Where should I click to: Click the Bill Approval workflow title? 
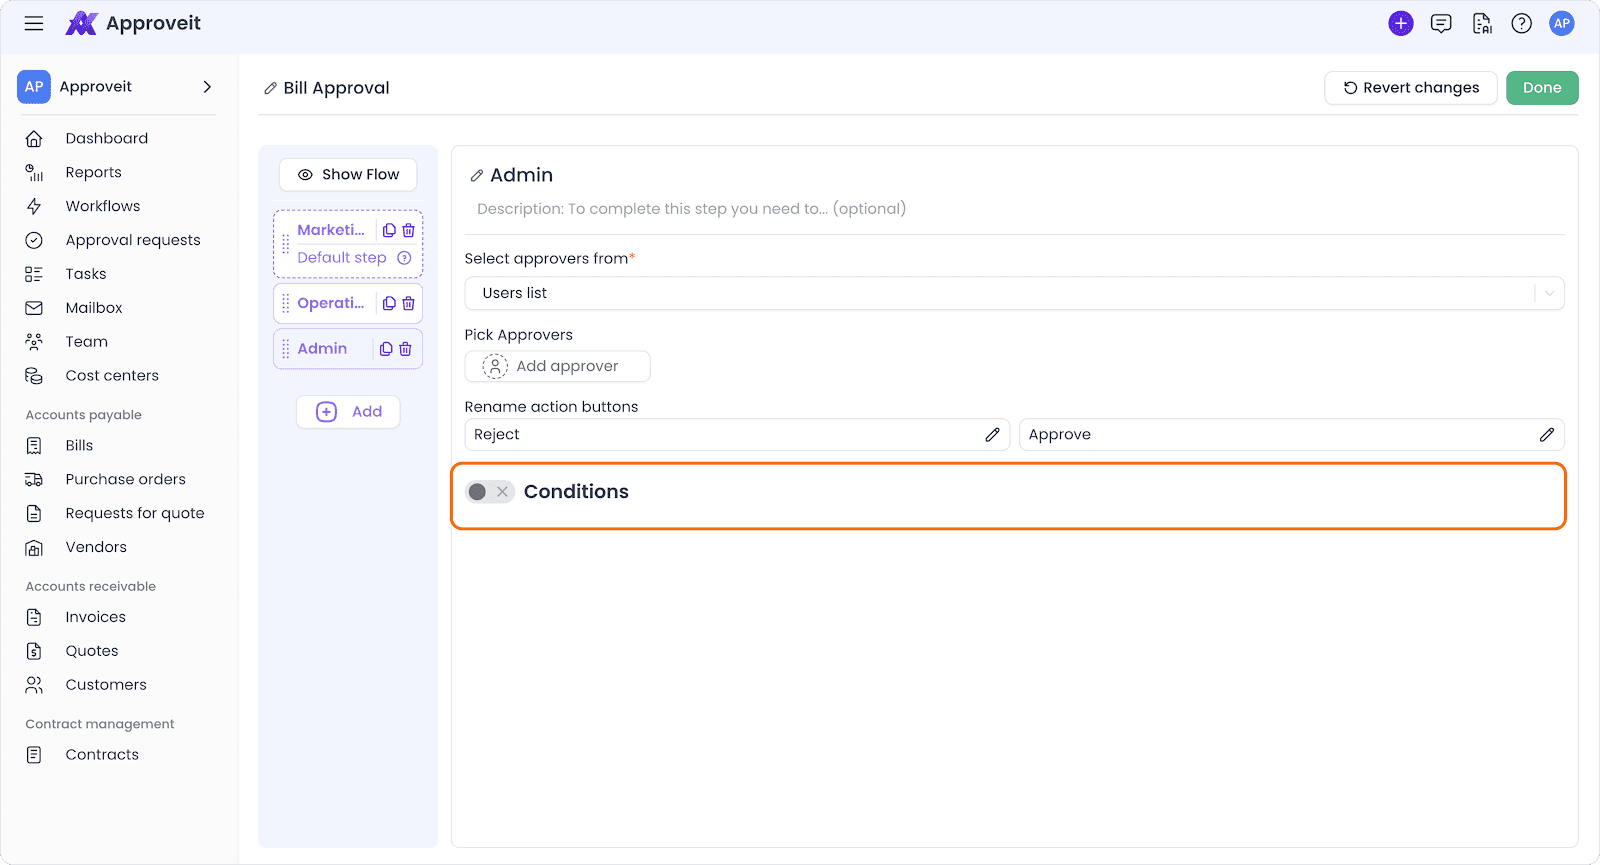tap(337, 88)
